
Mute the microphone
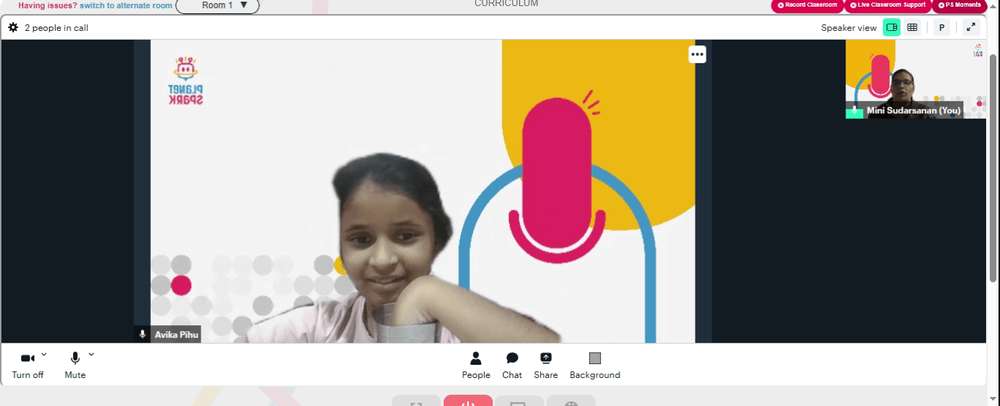click(75, 365)
